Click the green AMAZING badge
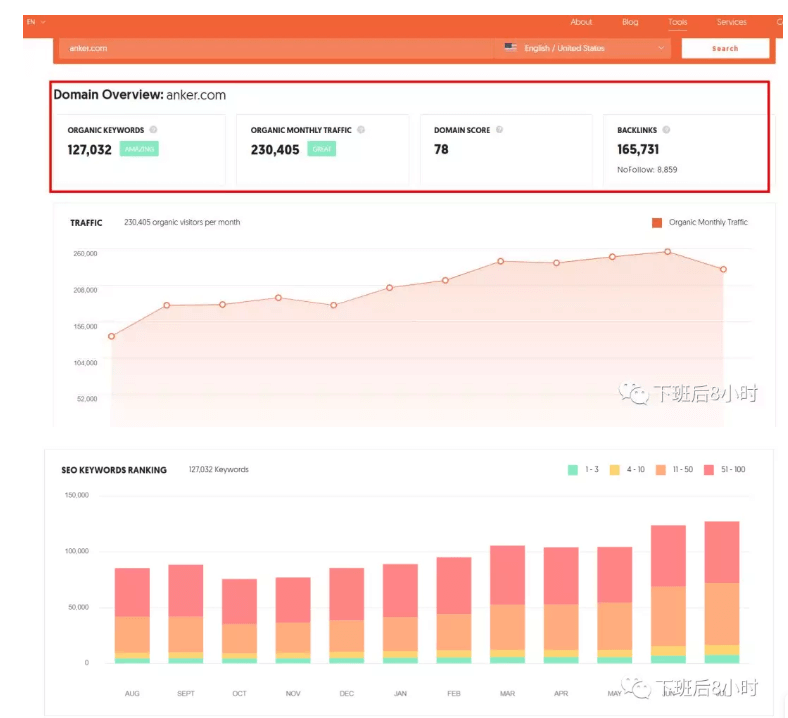This screenshot has height=718, width=788. coord(139,149)
